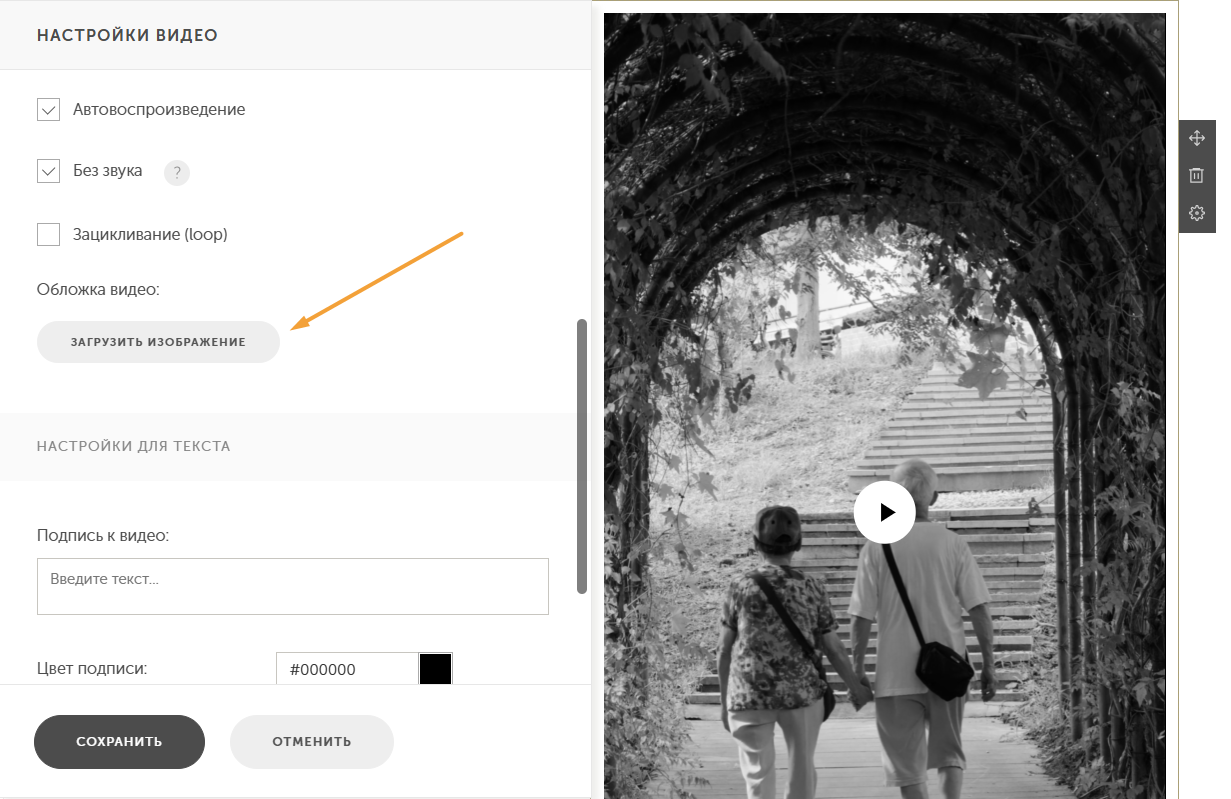The height and width of the screenshot is (799, 1231).
Task: Show help tooltip beside Без звука
Action: pos(177,173)
